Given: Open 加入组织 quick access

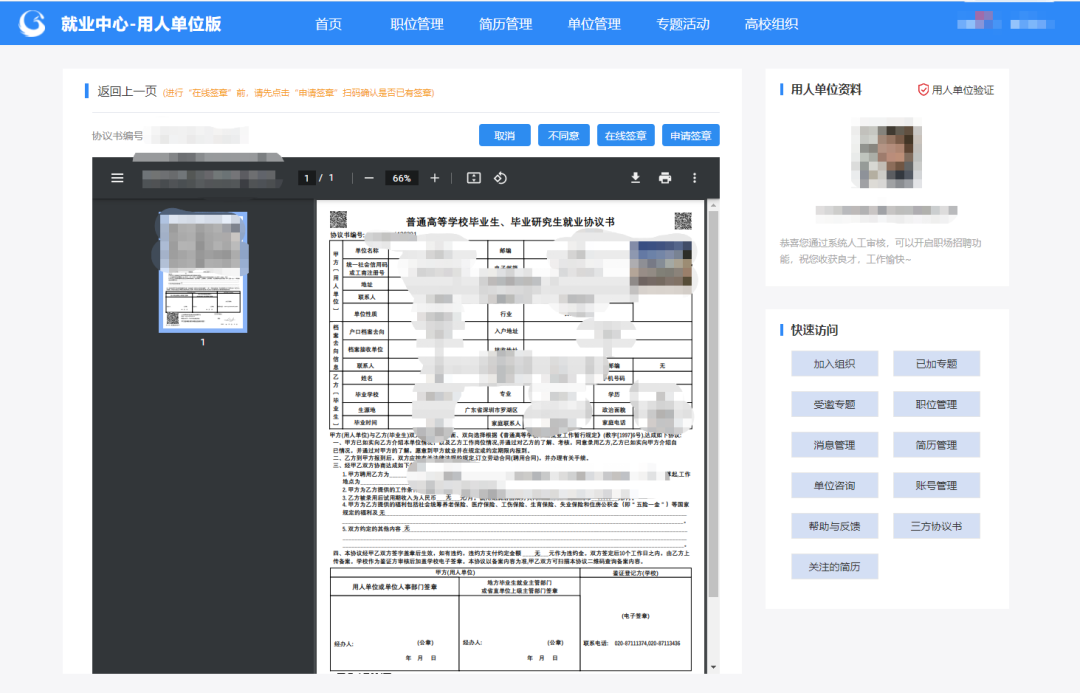Looking at the screenshot, I should (x=834, y=364).
